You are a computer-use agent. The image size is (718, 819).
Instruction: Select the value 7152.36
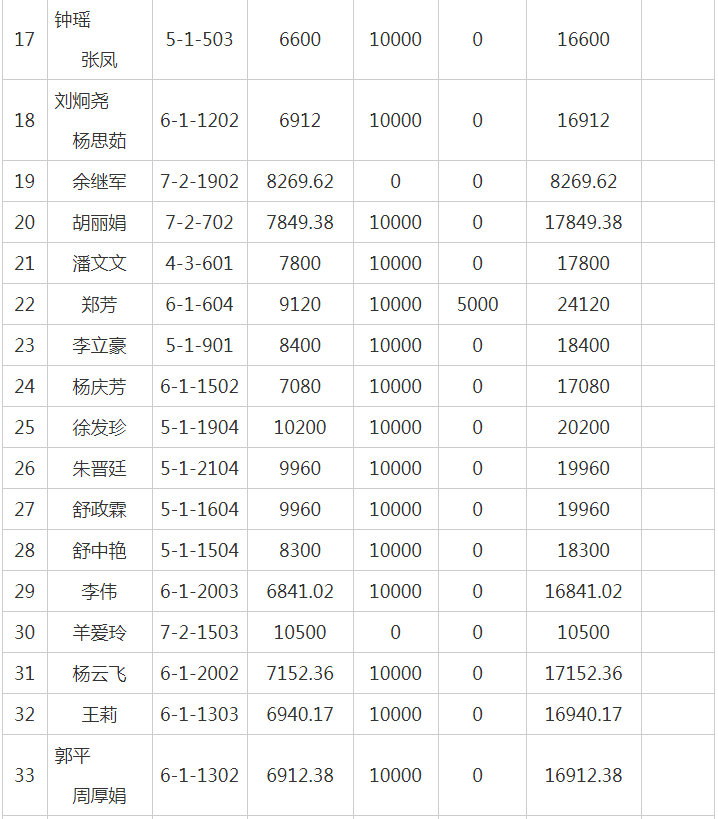coord(300,673)
